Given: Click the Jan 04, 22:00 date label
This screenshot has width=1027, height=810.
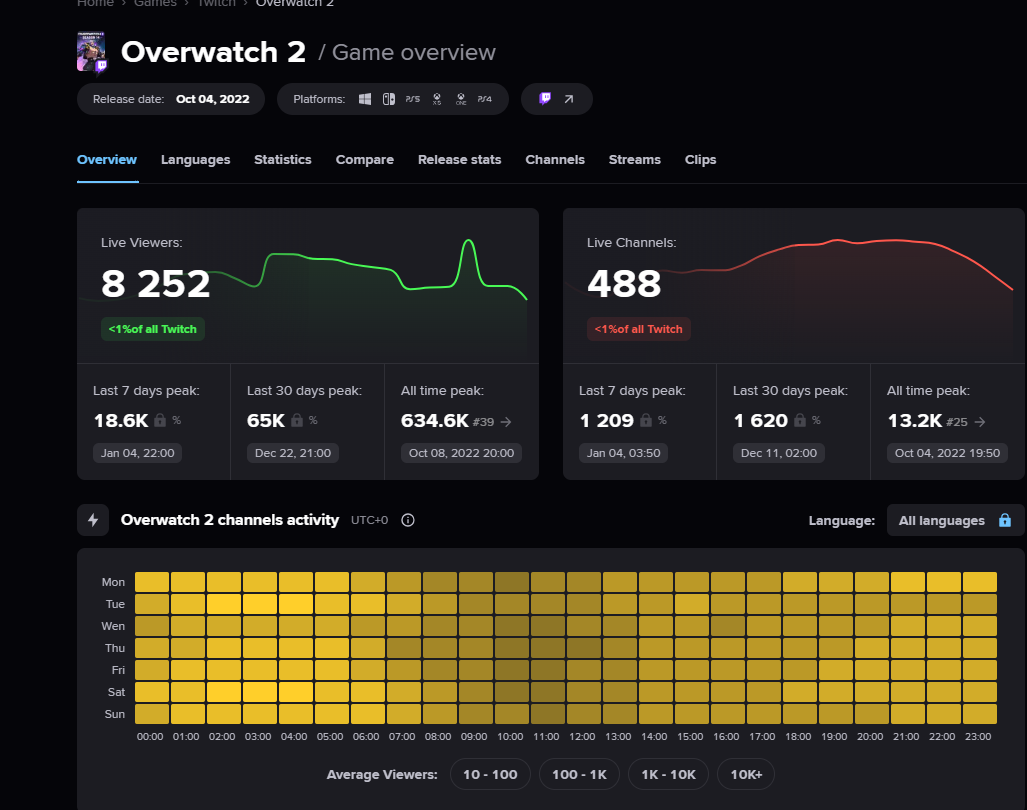Looking at the screenshot, I should coord(138,453).
